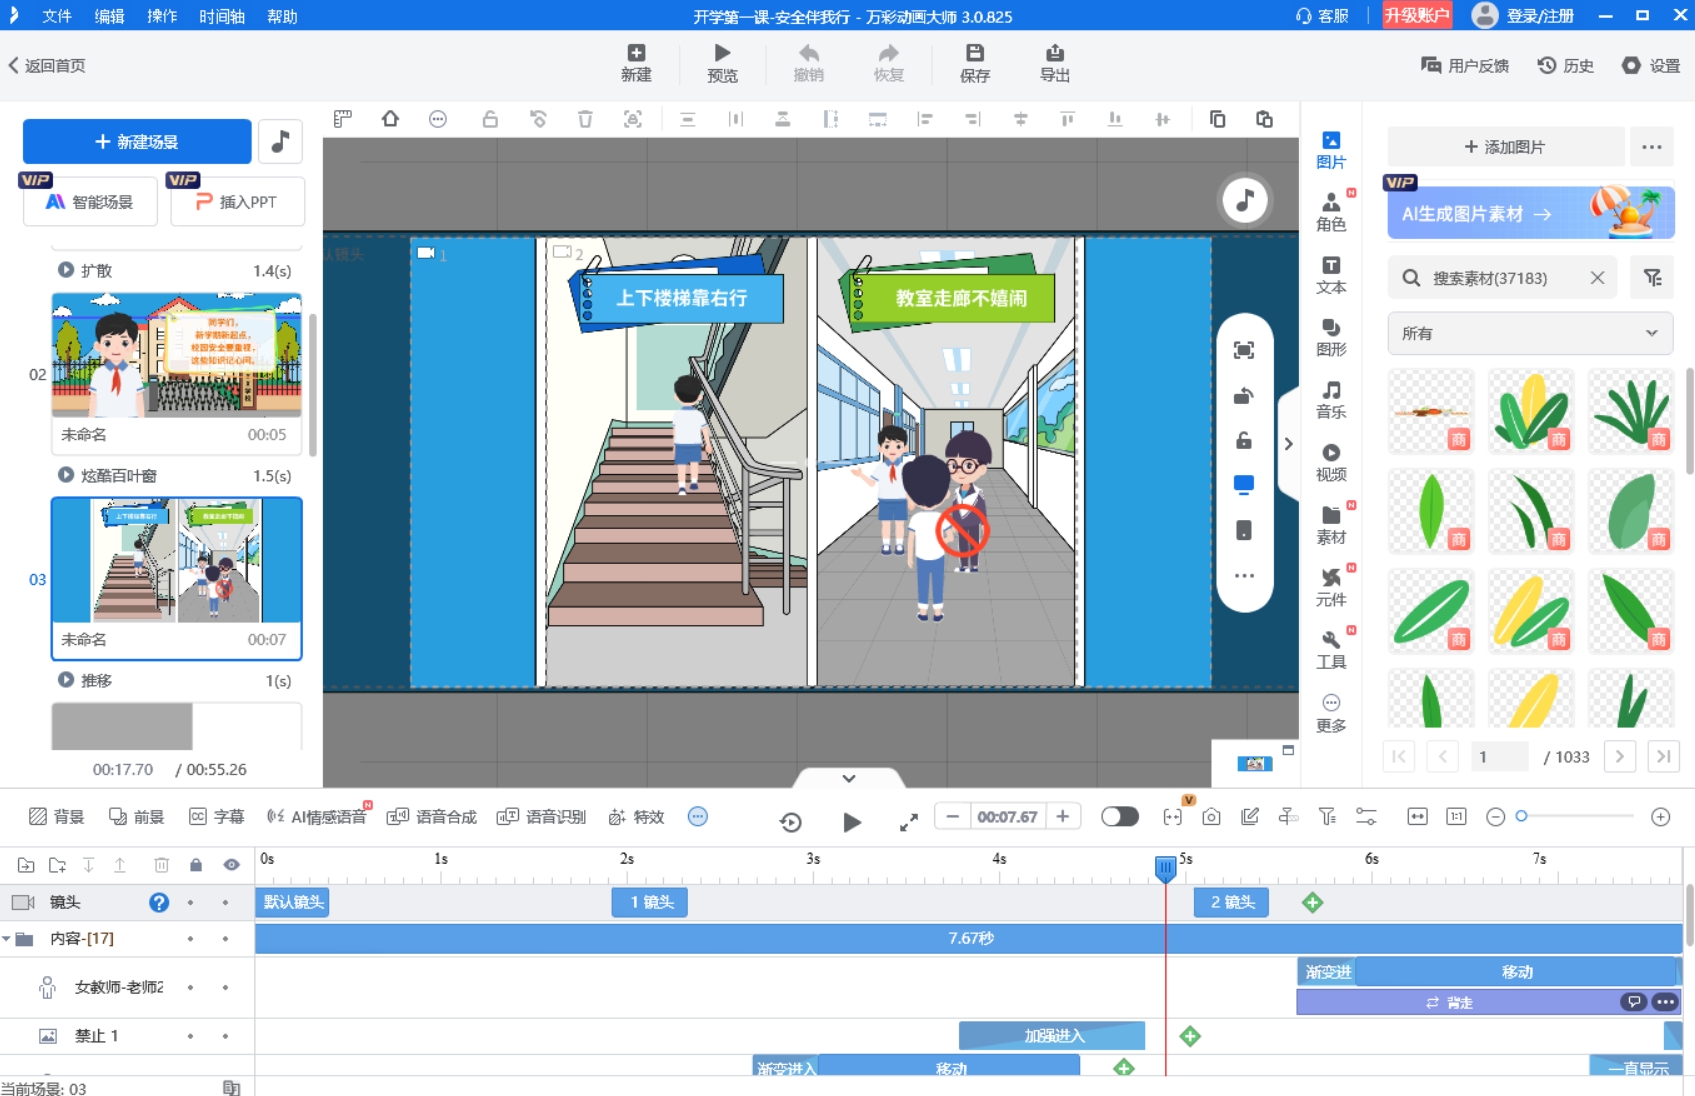This screenshot has height=1096, width=1695.
Task: Collapse the right panel with the arrow
Action: 1288,444
